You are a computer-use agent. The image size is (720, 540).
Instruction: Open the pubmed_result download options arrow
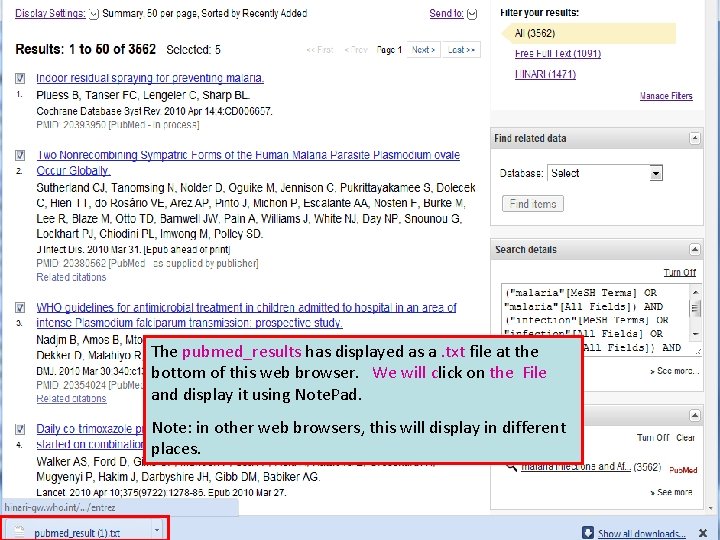point(157,530)
